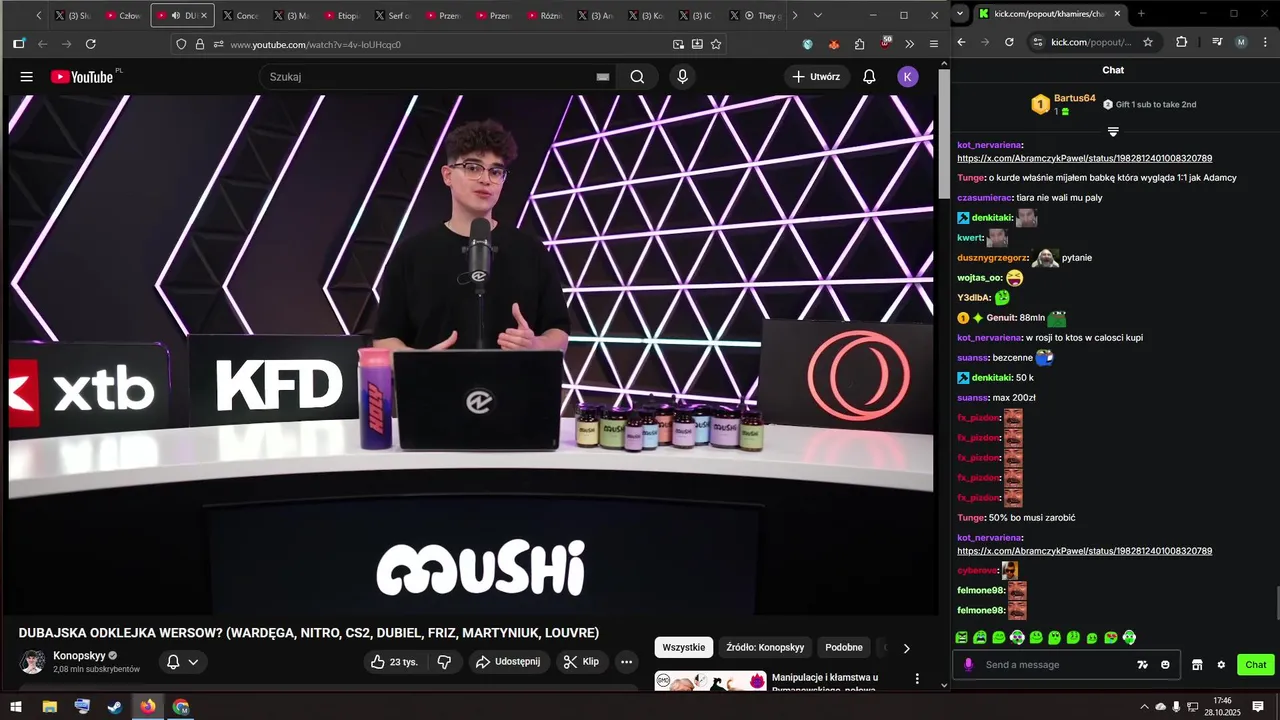Open more actions three-dot menu under video

pos(626,662)
